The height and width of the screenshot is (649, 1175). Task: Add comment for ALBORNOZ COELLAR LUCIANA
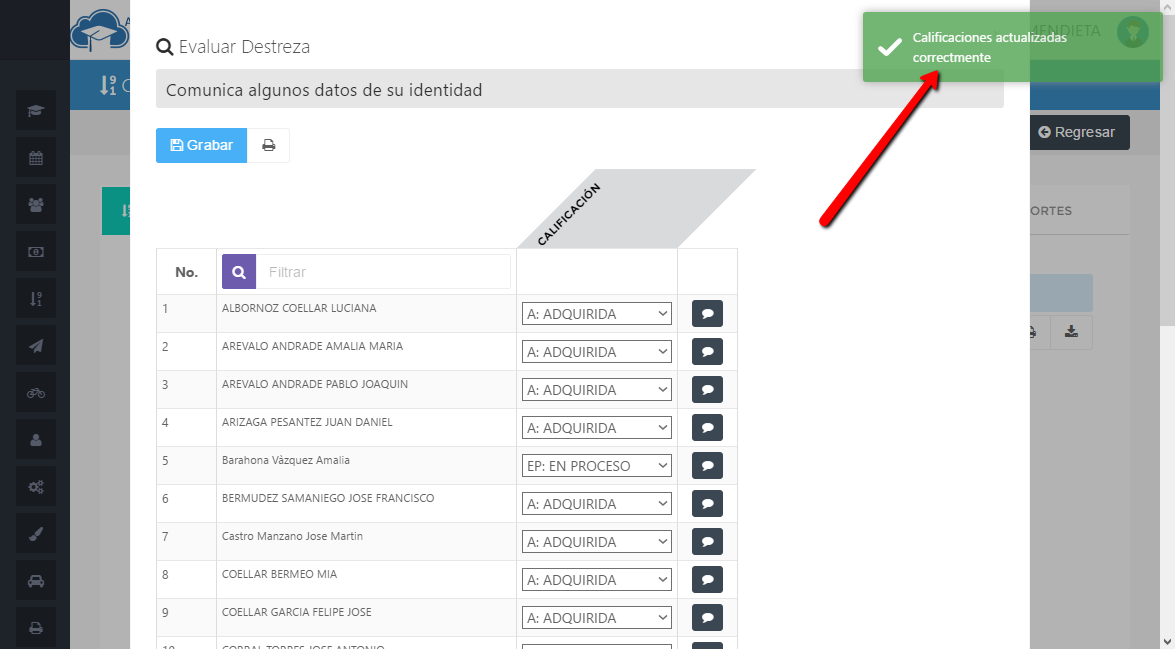coord(707,313)
